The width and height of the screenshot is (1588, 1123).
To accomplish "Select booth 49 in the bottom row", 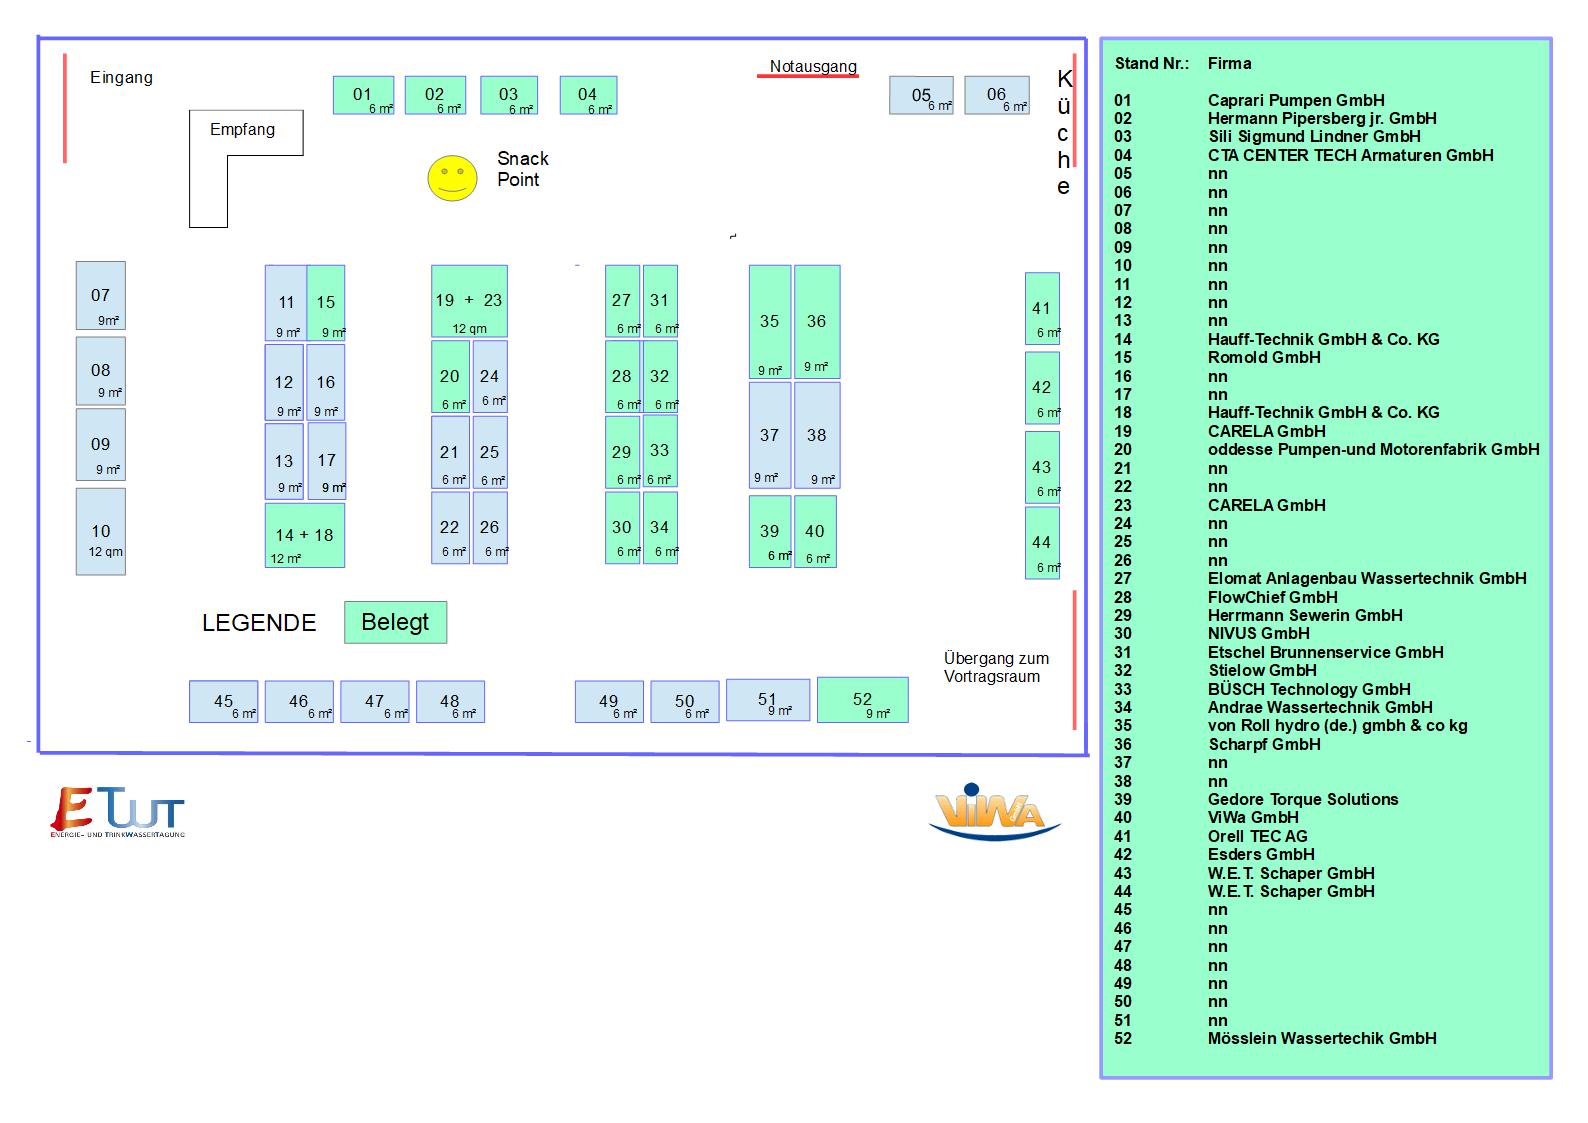I will tap(609, 702).
